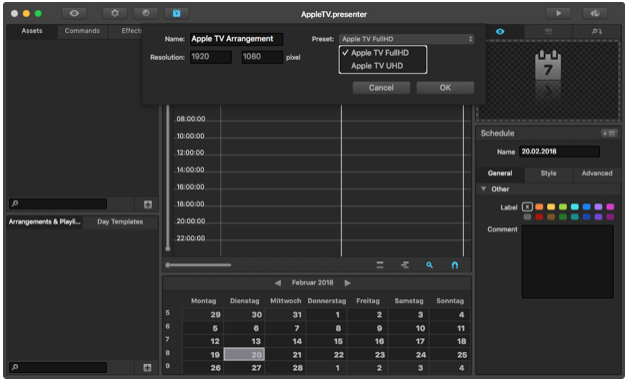Screen dimensions: 630x382
Task: Open the list inspector tab beside the eye
Action: pos(548,31)
